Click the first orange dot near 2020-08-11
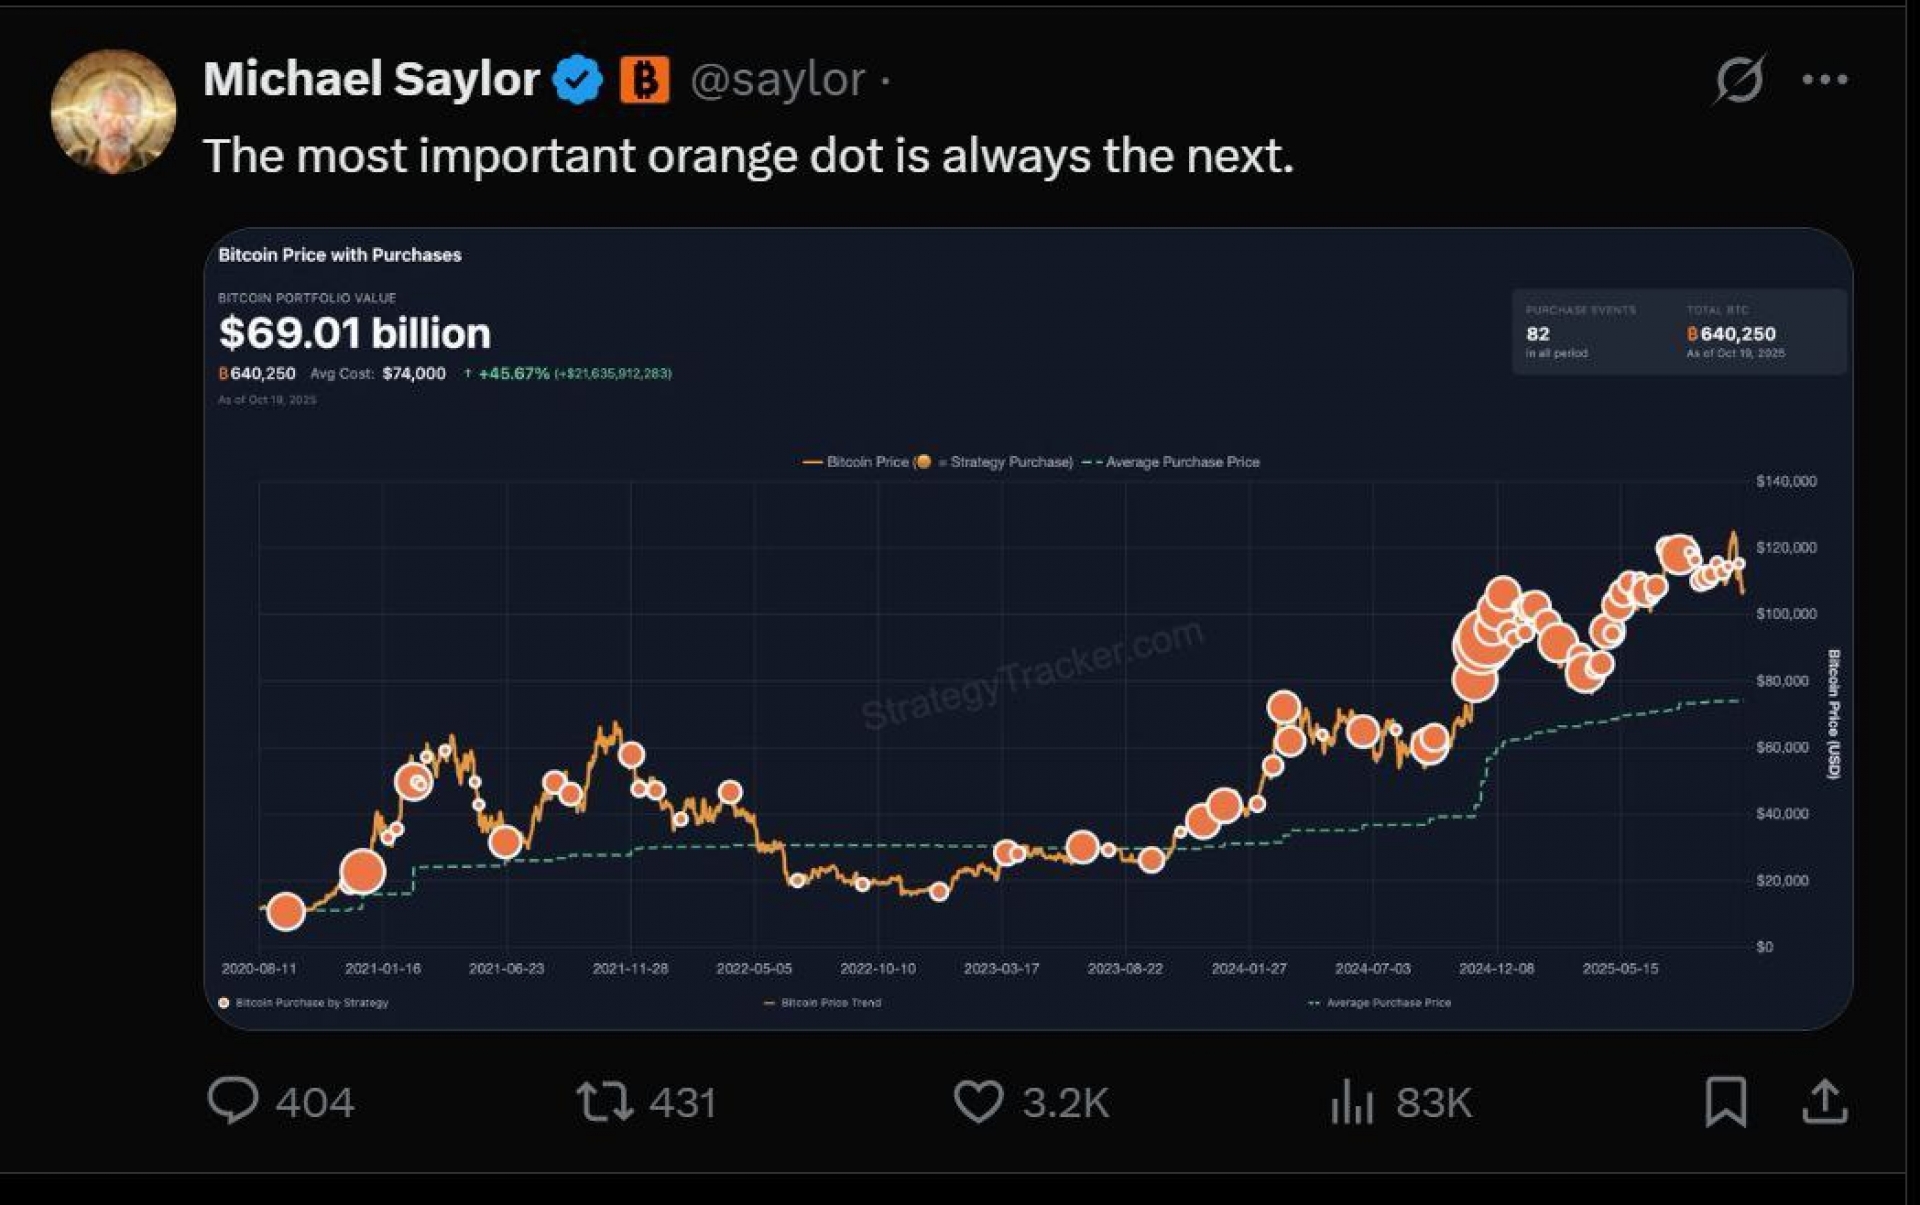Viewport: 1920px width, 1205px height. point(286,911)
